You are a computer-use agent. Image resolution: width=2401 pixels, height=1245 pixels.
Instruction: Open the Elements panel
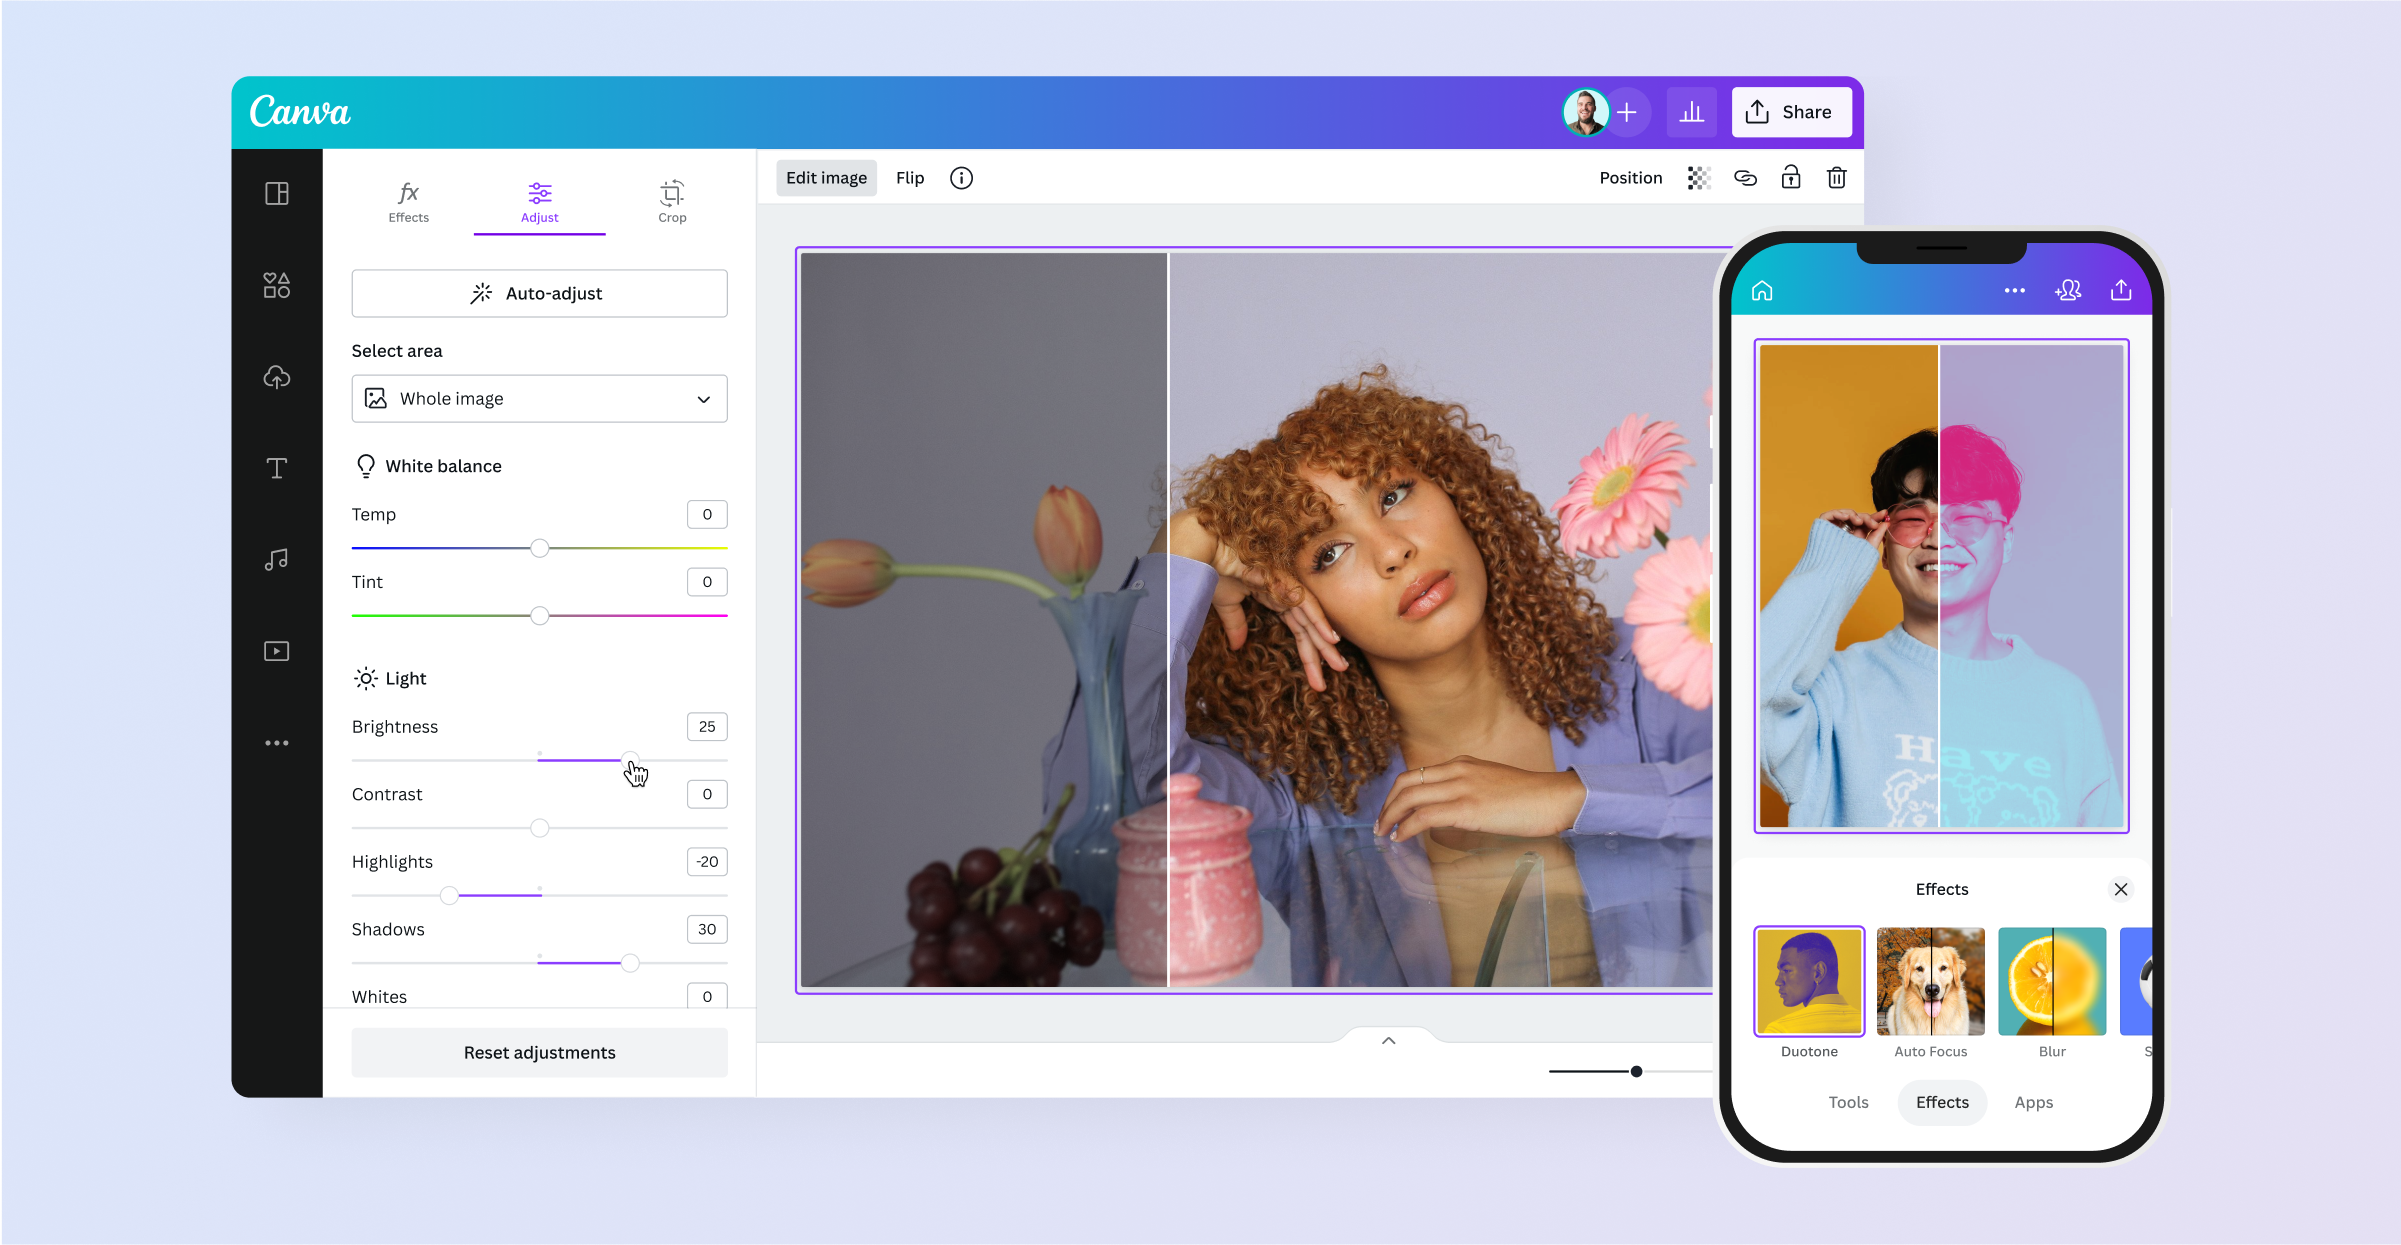click(x=277, y=285)
